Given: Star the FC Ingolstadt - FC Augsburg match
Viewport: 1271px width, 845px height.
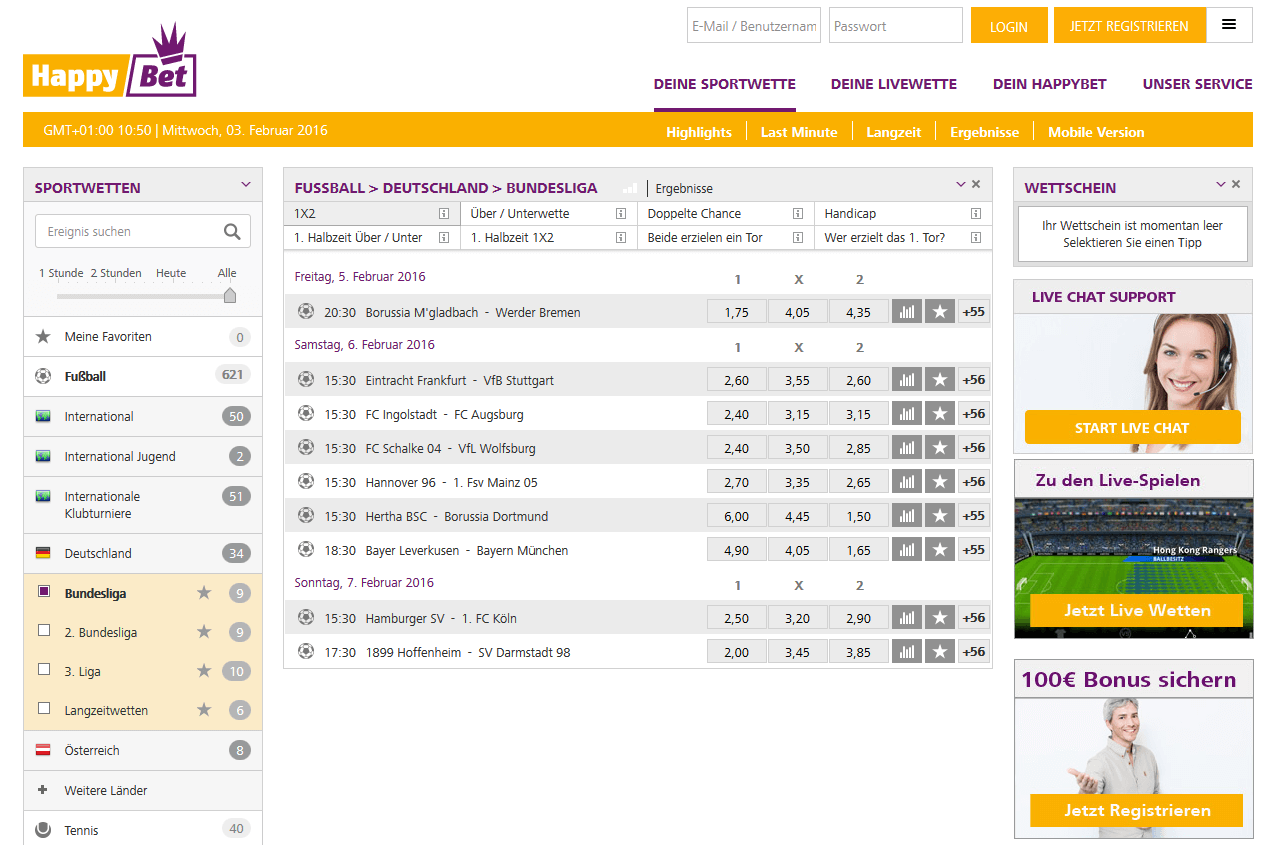Looking at the screenshot, I should coord(939,414).
